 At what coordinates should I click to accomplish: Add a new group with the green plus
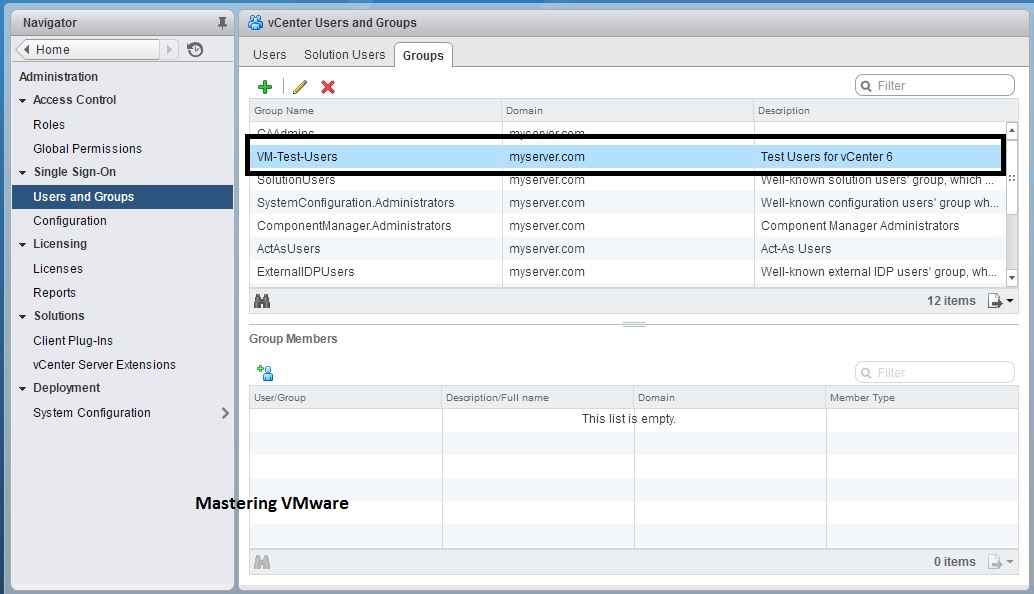click(265, 86)
